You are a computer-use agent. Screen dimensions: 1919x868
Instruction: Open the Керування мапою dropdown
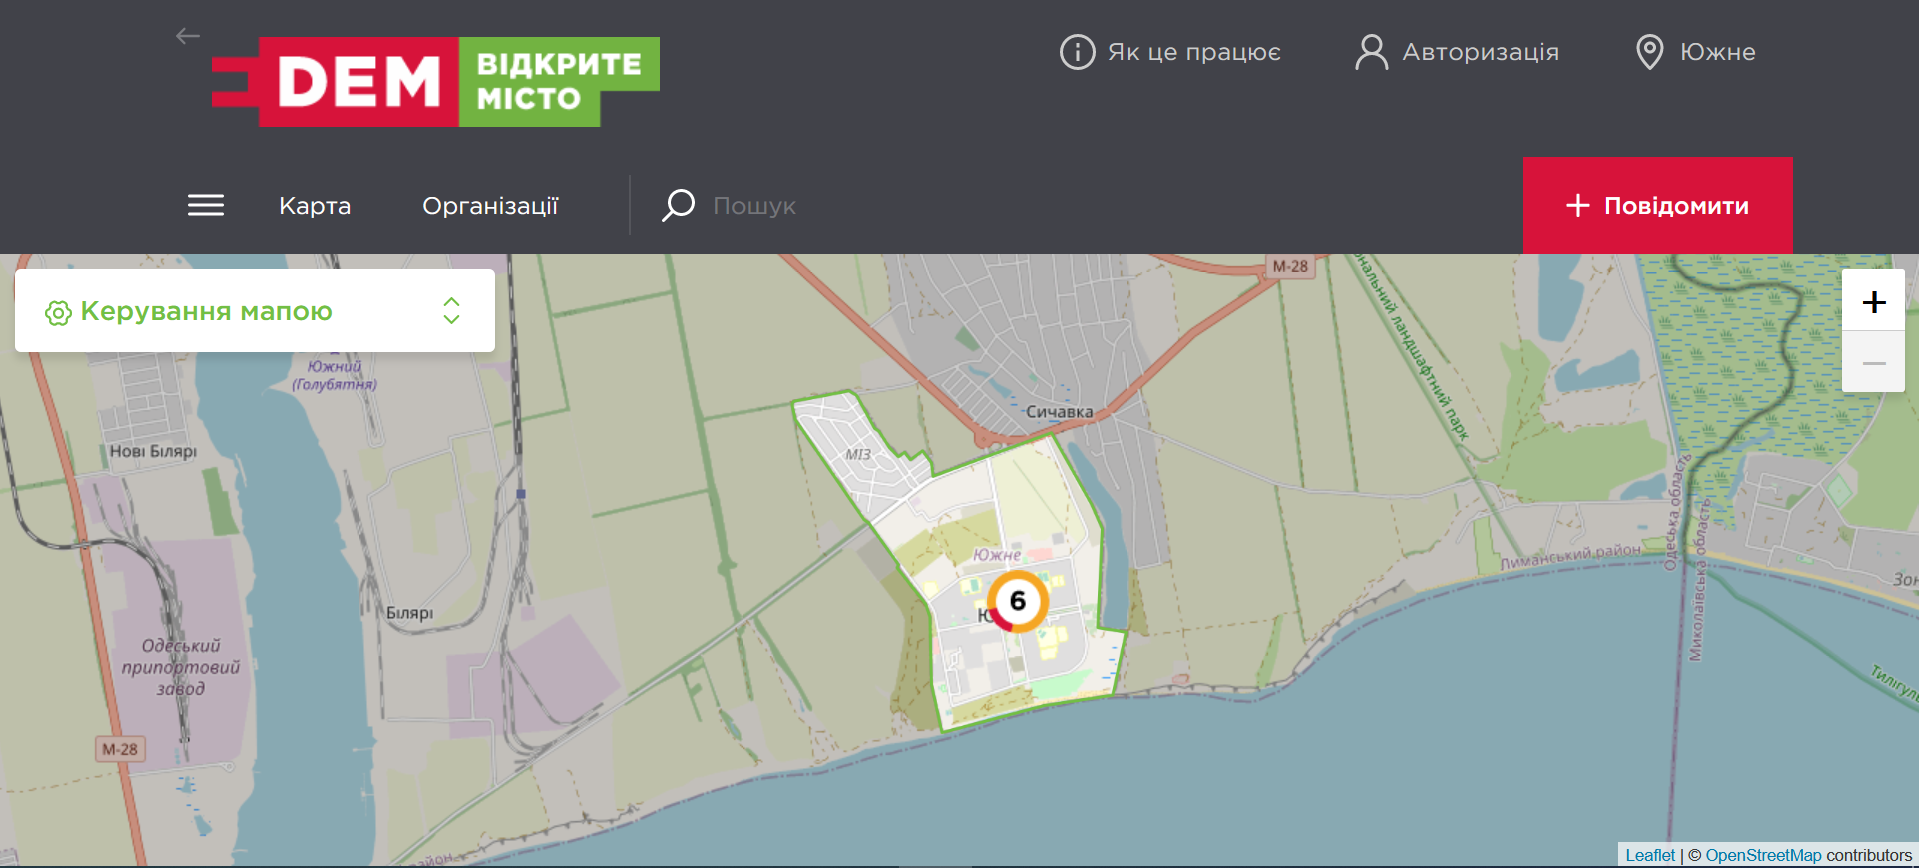[255, 310]
